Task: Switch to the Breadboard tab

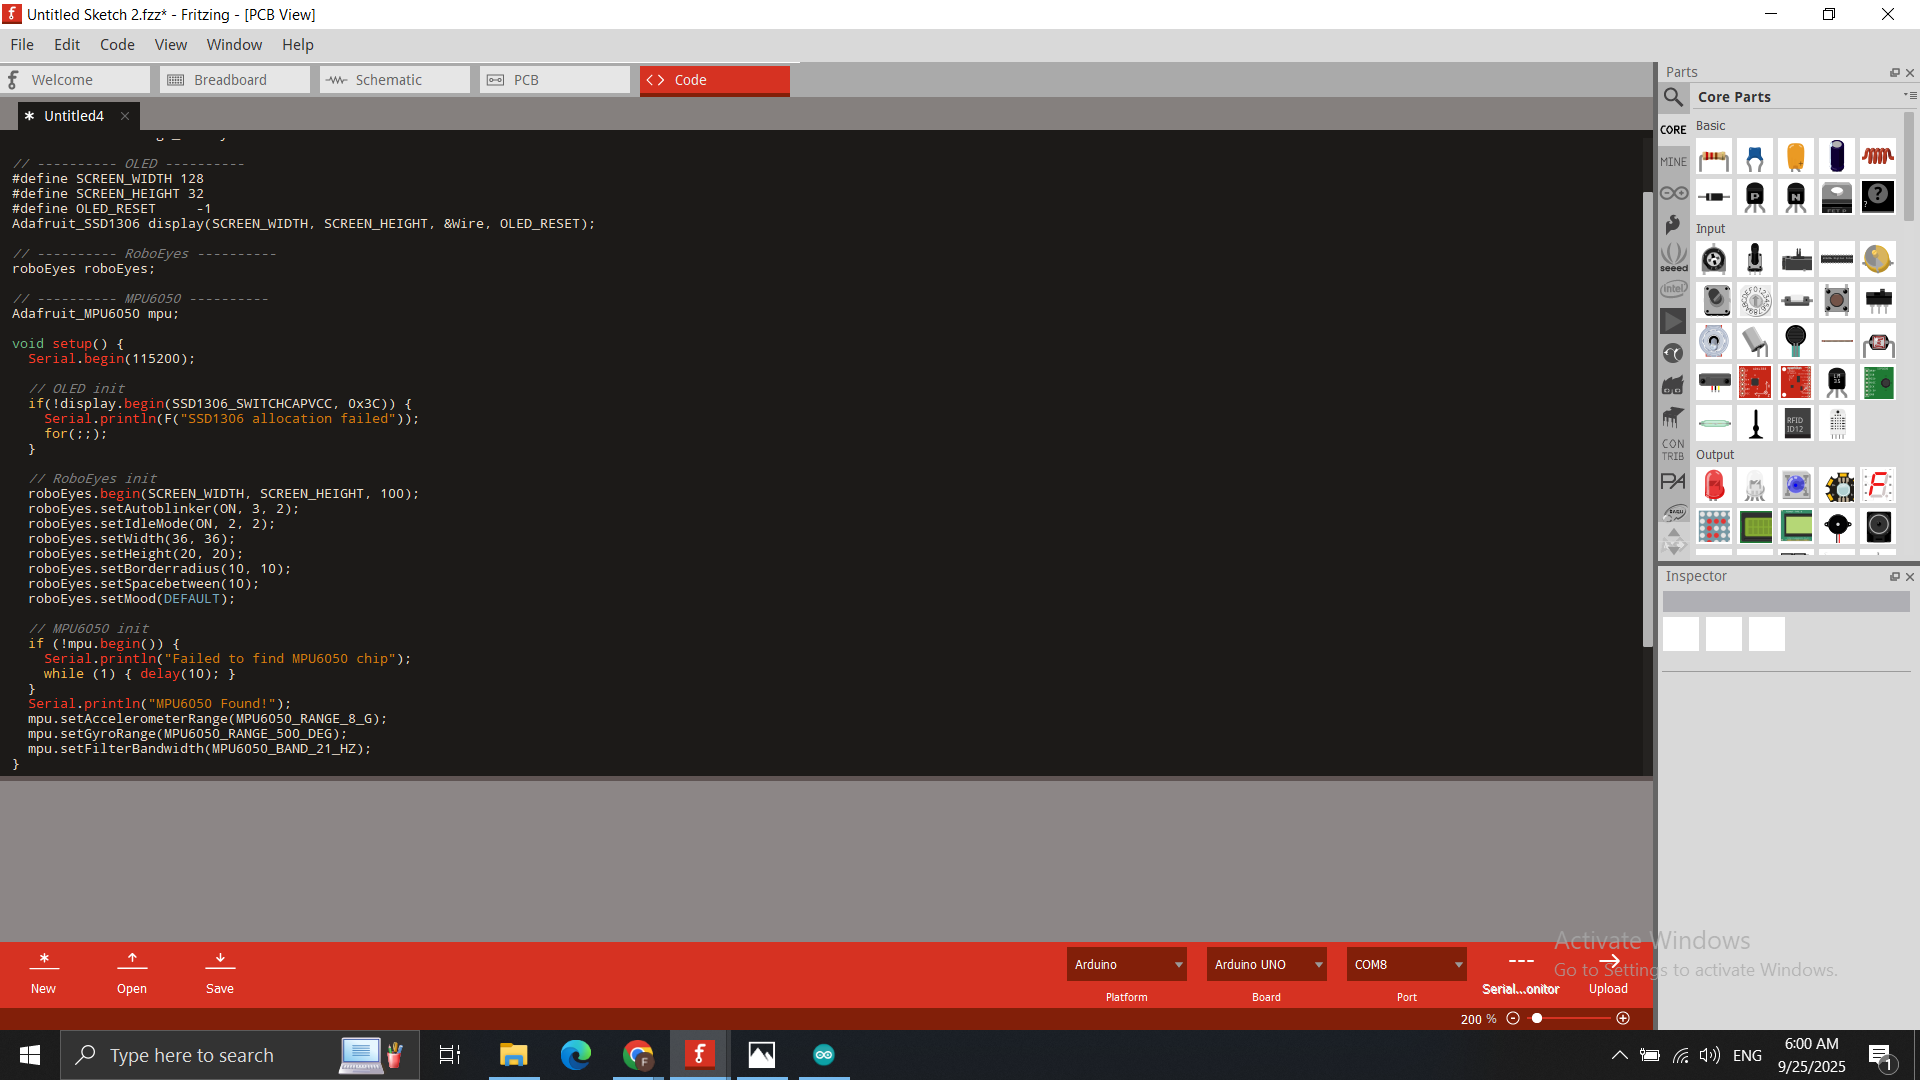Action: click(234, 80)
